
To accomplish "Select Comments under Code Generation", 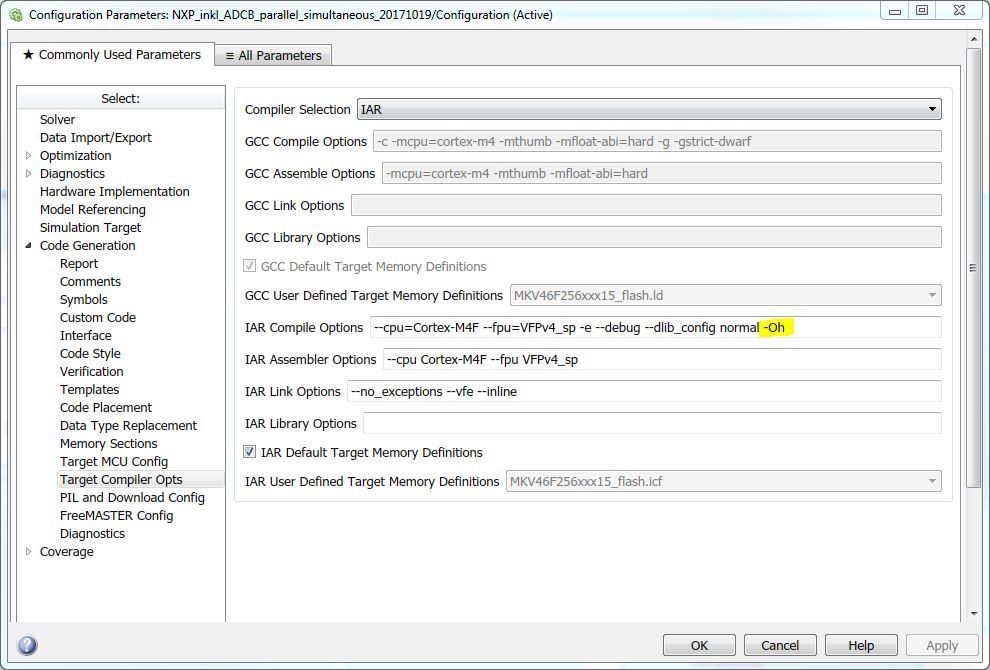I will pos(90,281).
